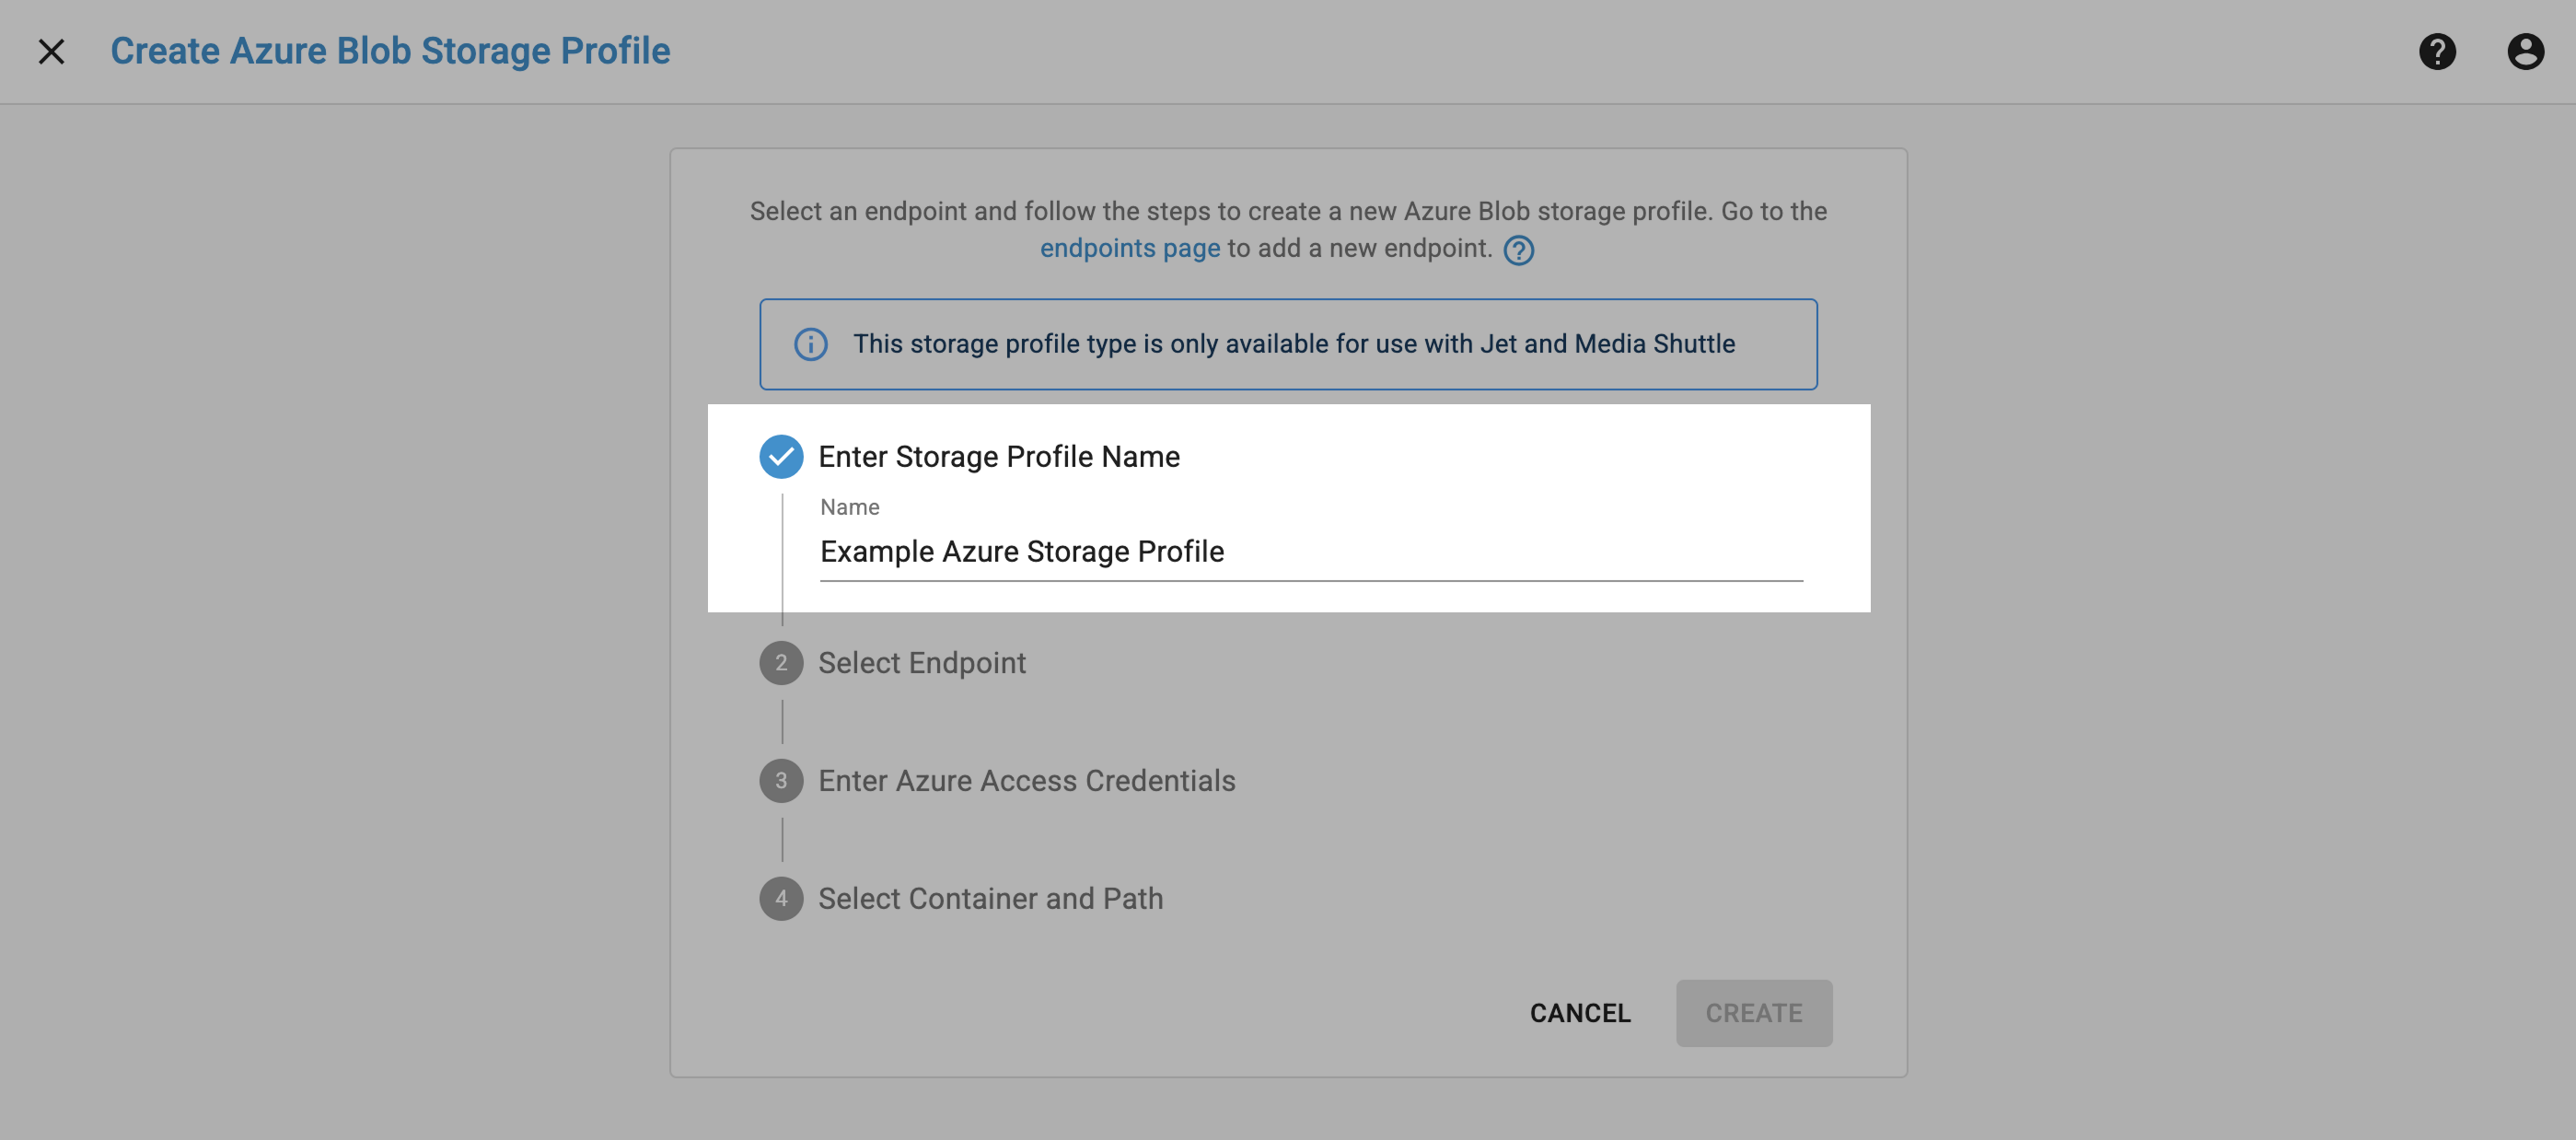Activate the Enter Azure Access Credentials step
This screenshot has width=2576, height=1140.
[x=1027, y=780]
